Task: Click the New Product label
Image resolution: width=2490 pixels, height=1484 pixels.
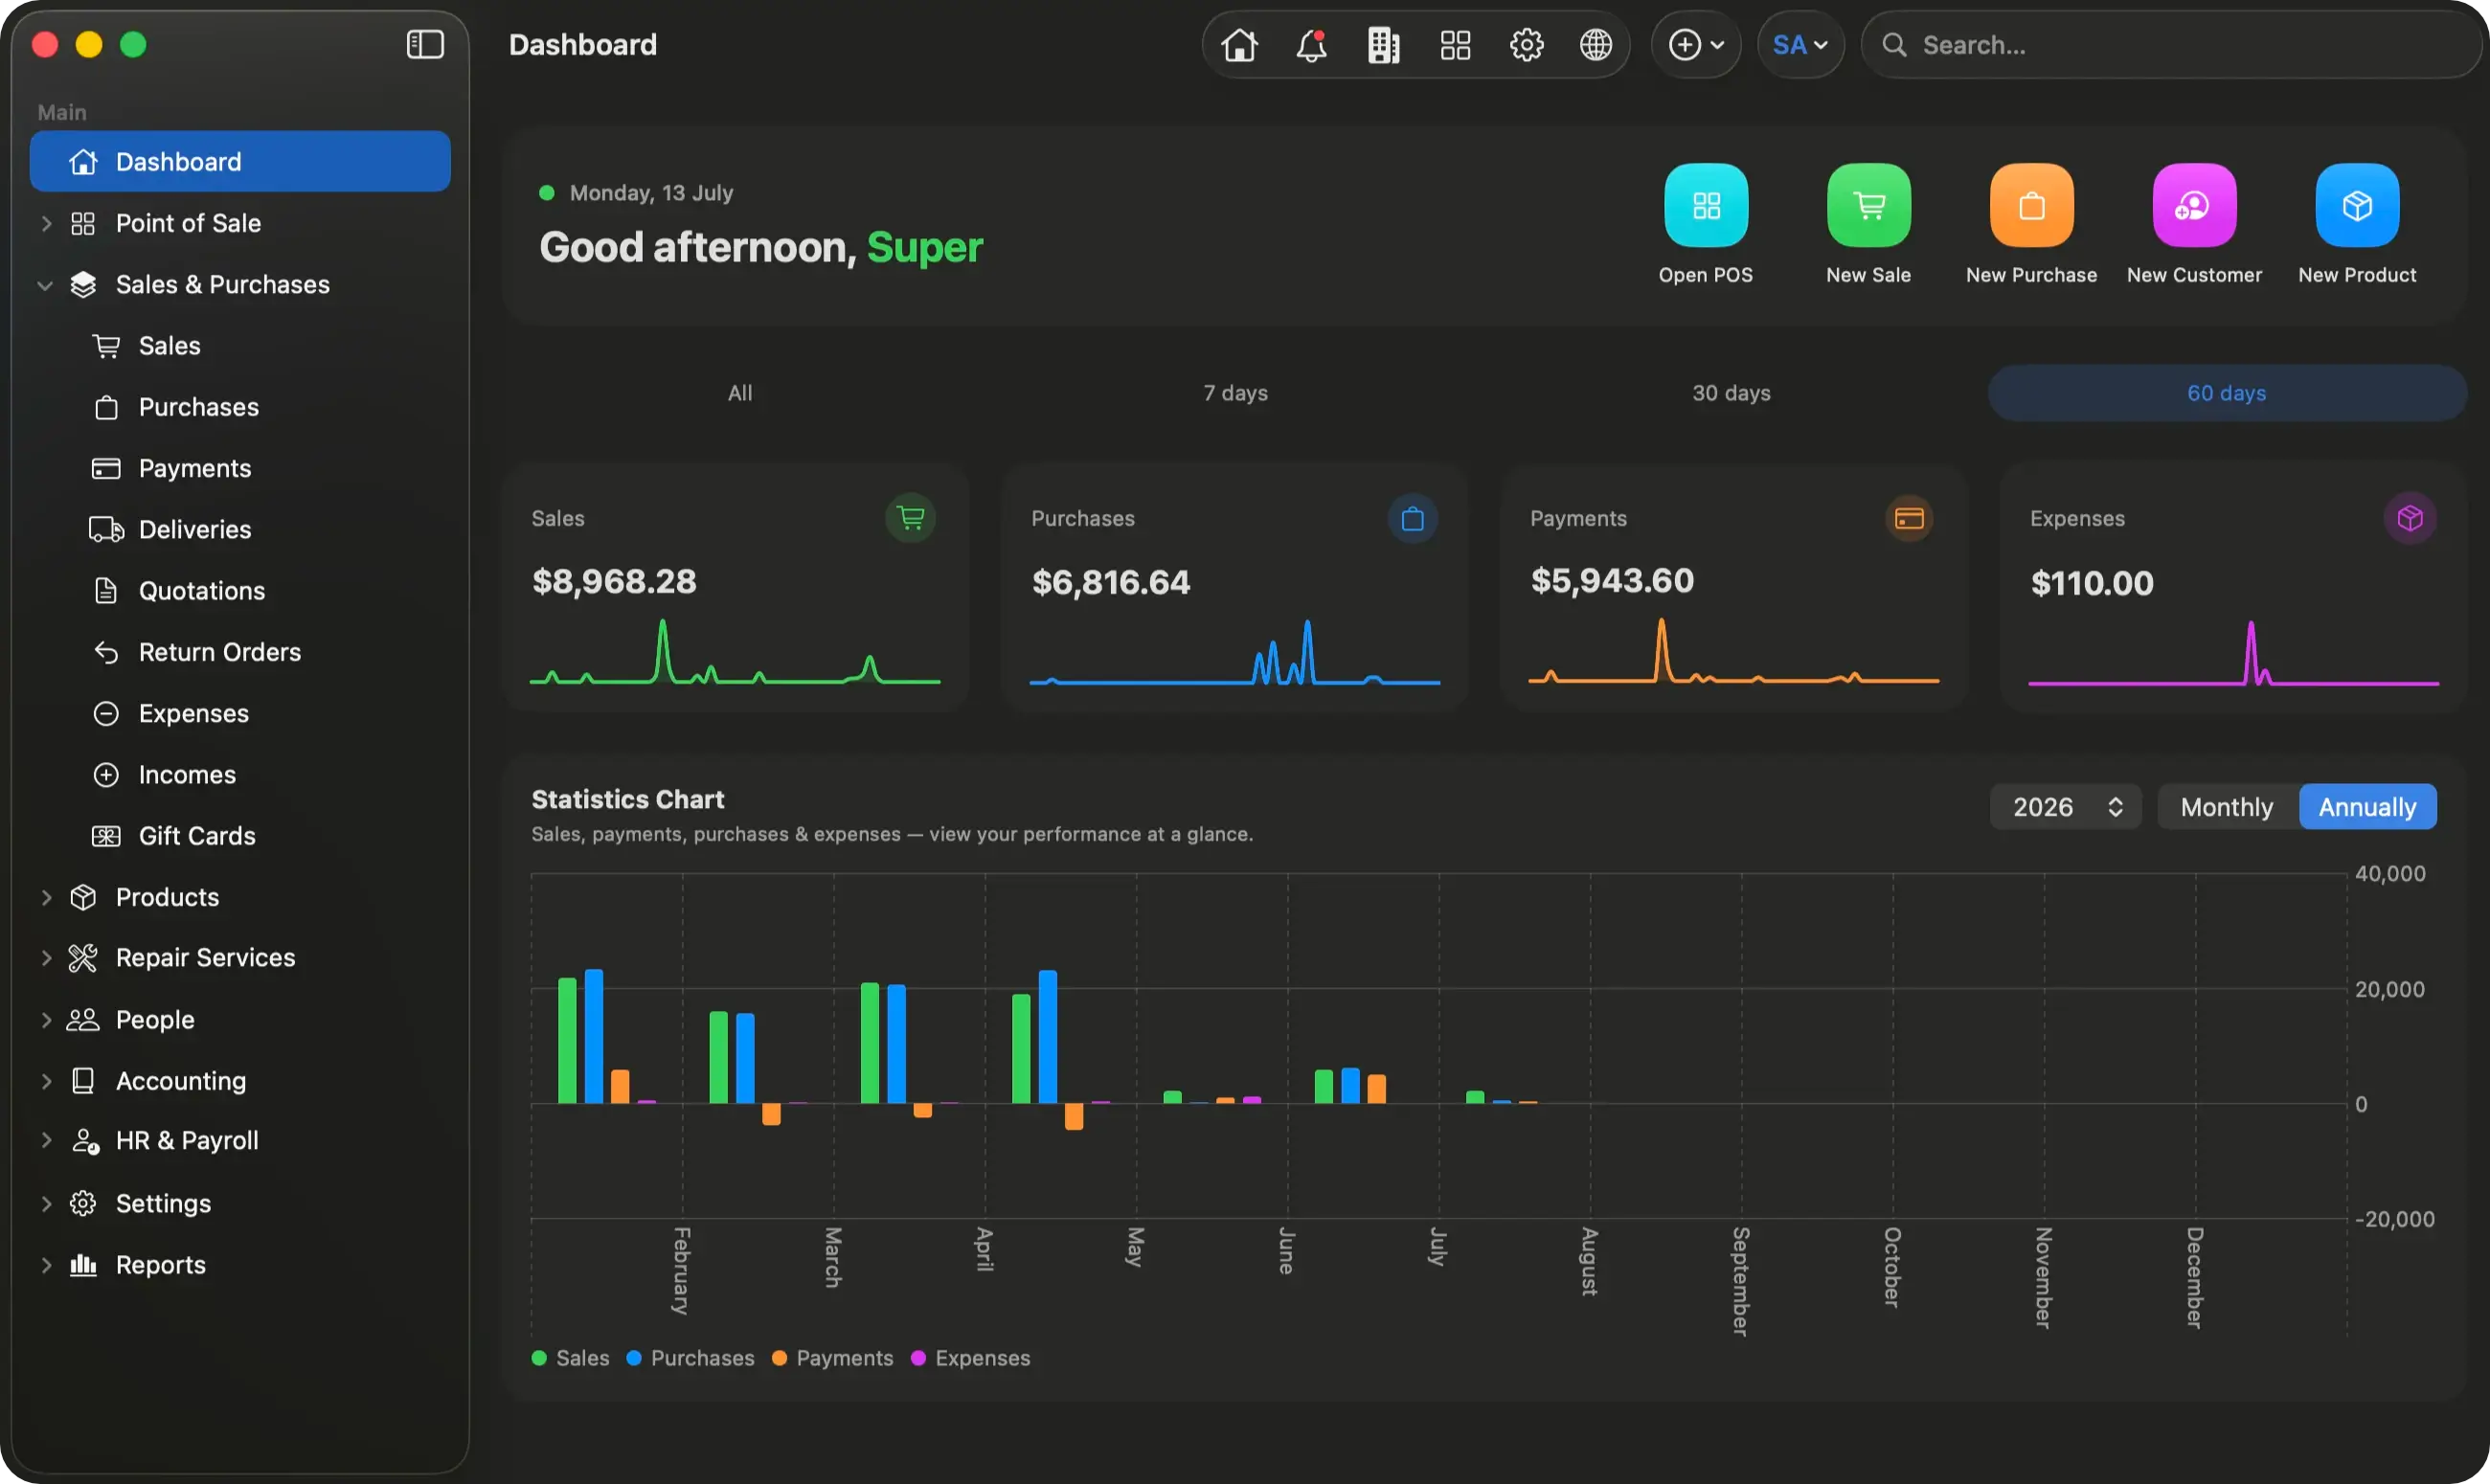Action: [2357, 275]
